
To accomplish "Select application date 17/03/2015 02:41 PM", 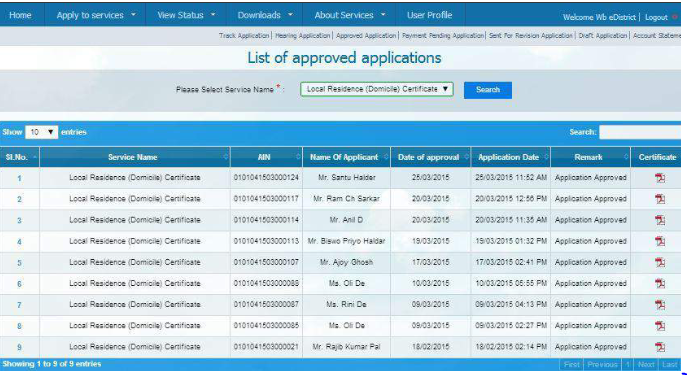I will (x=511, y=262).
